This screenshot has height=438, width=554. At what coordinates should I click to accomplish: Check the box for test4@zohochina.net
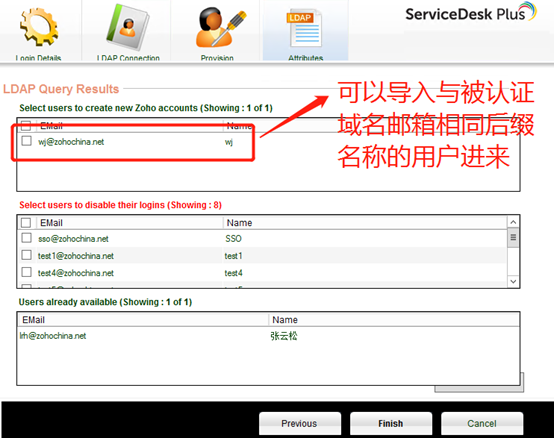[x=26, y=272]
